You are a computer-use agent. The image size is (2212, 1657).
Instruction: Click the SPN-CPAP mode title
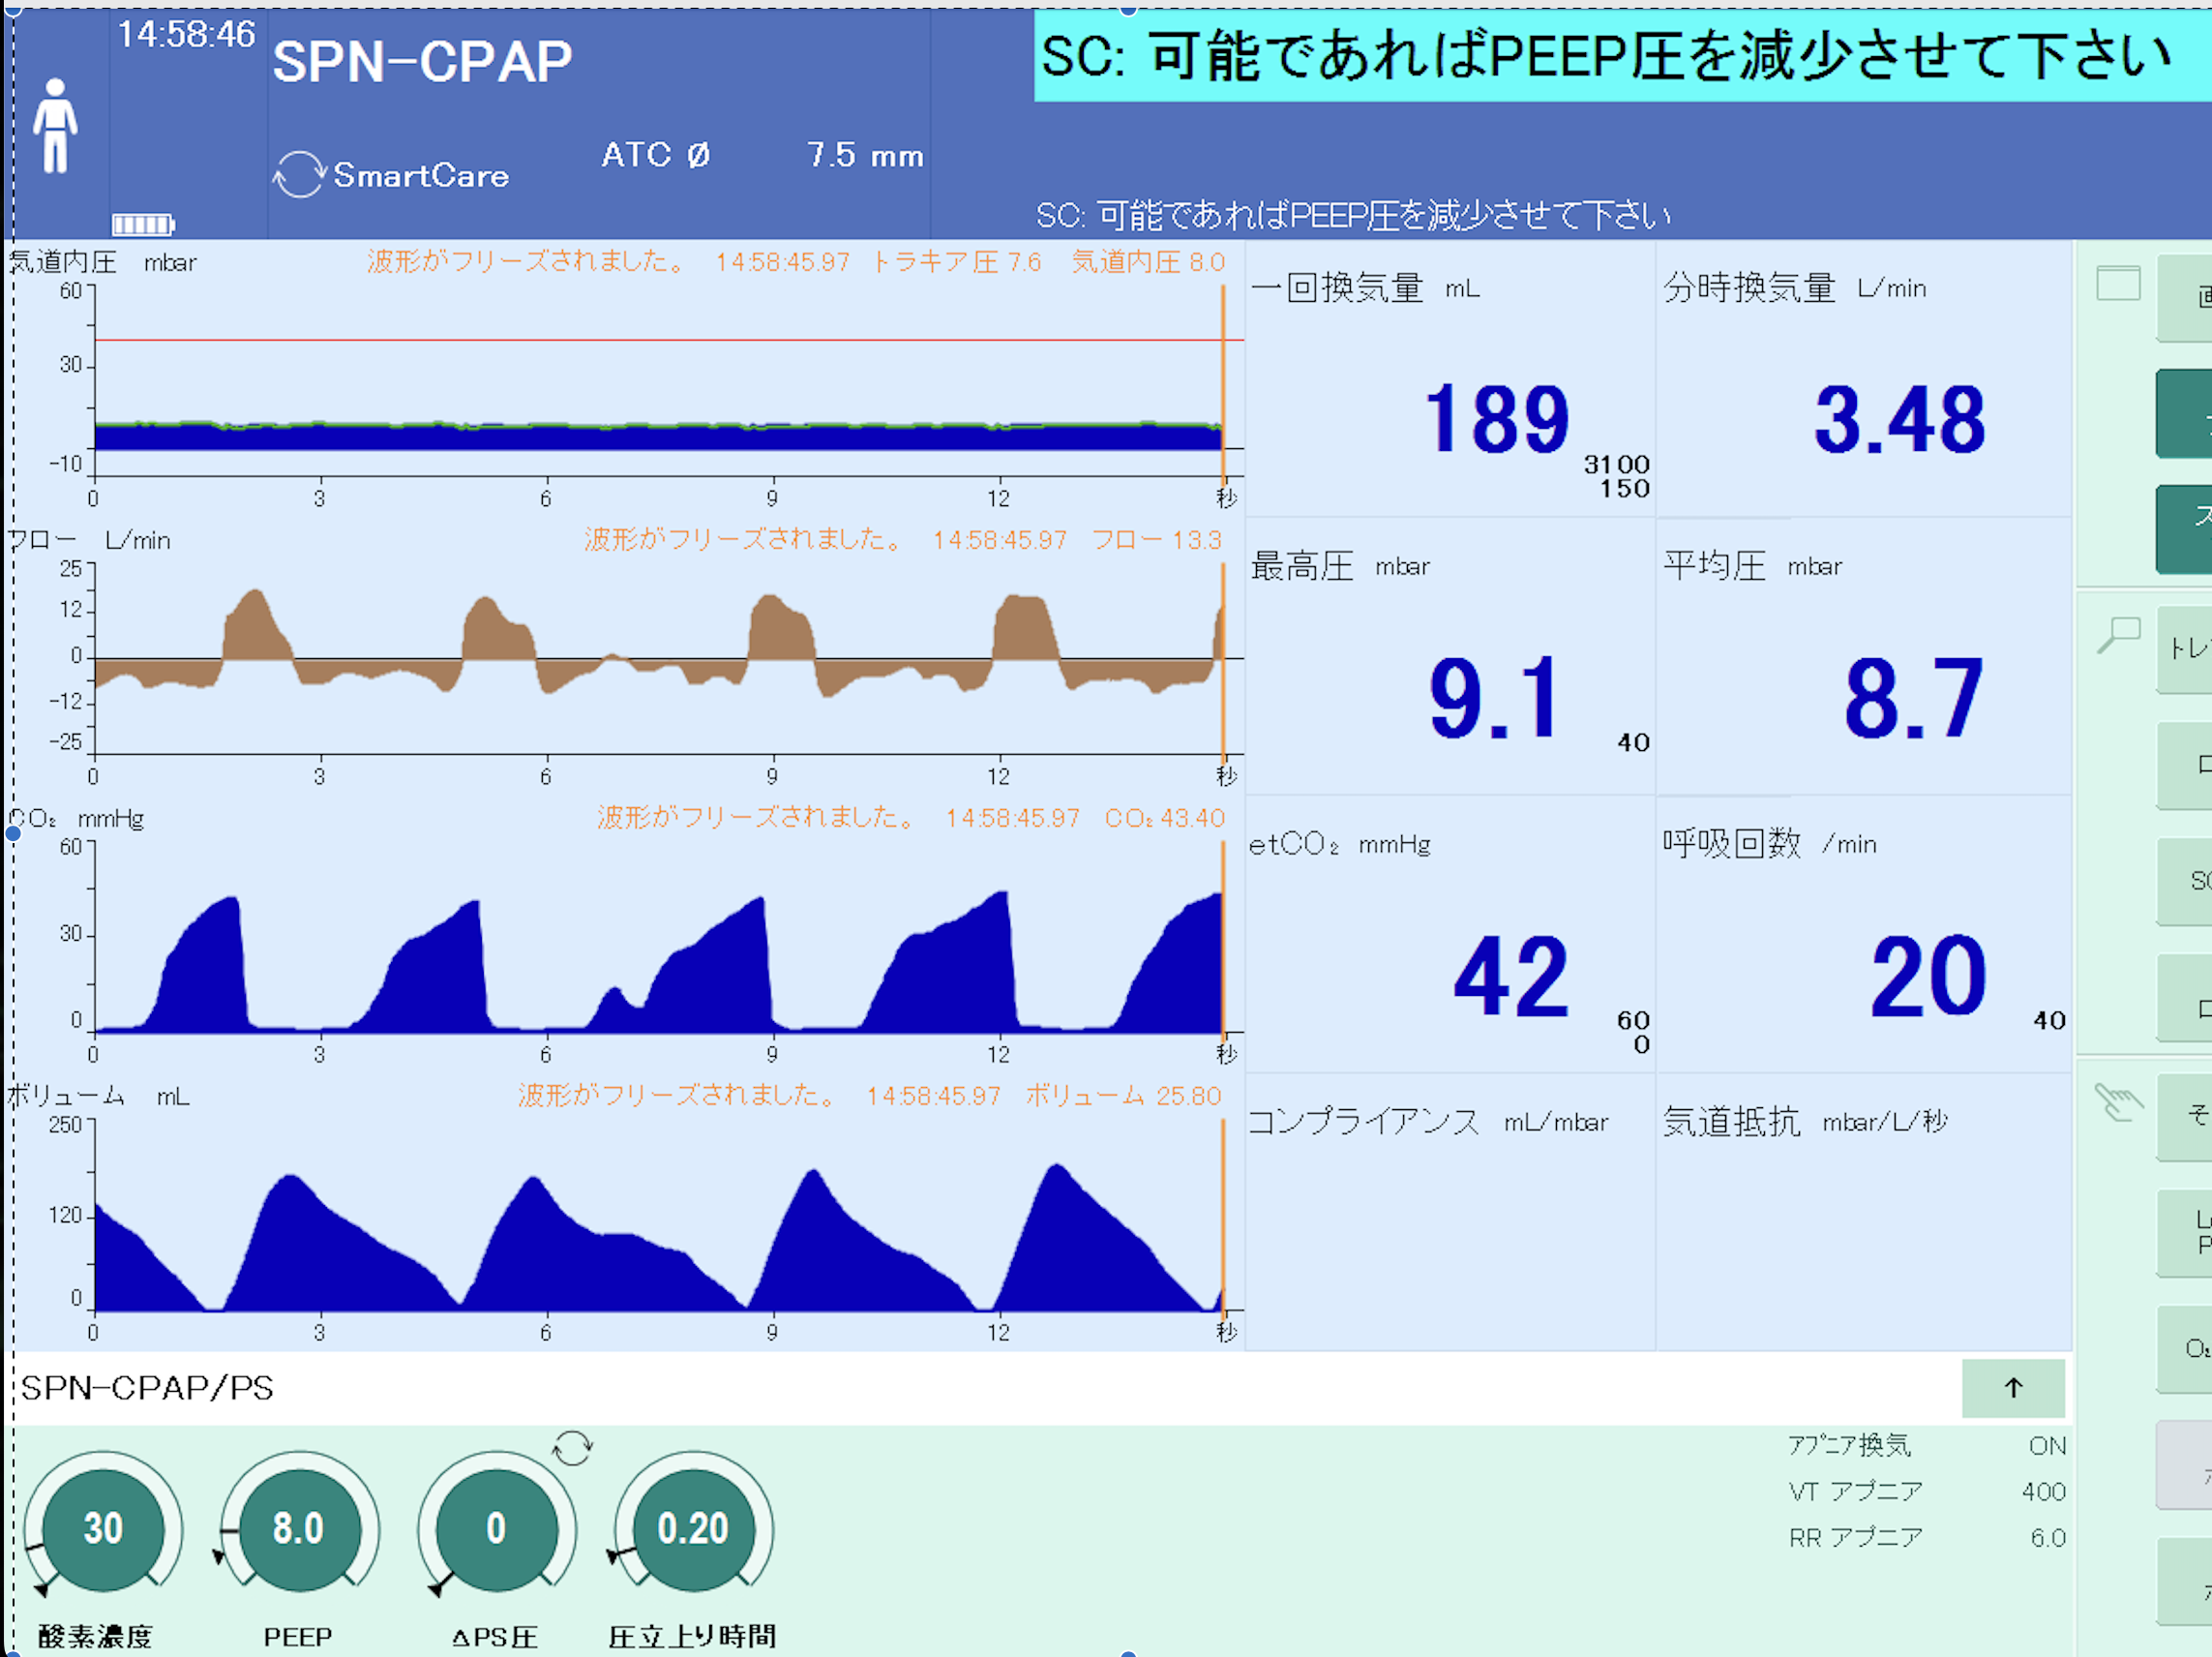pos(422,61)
